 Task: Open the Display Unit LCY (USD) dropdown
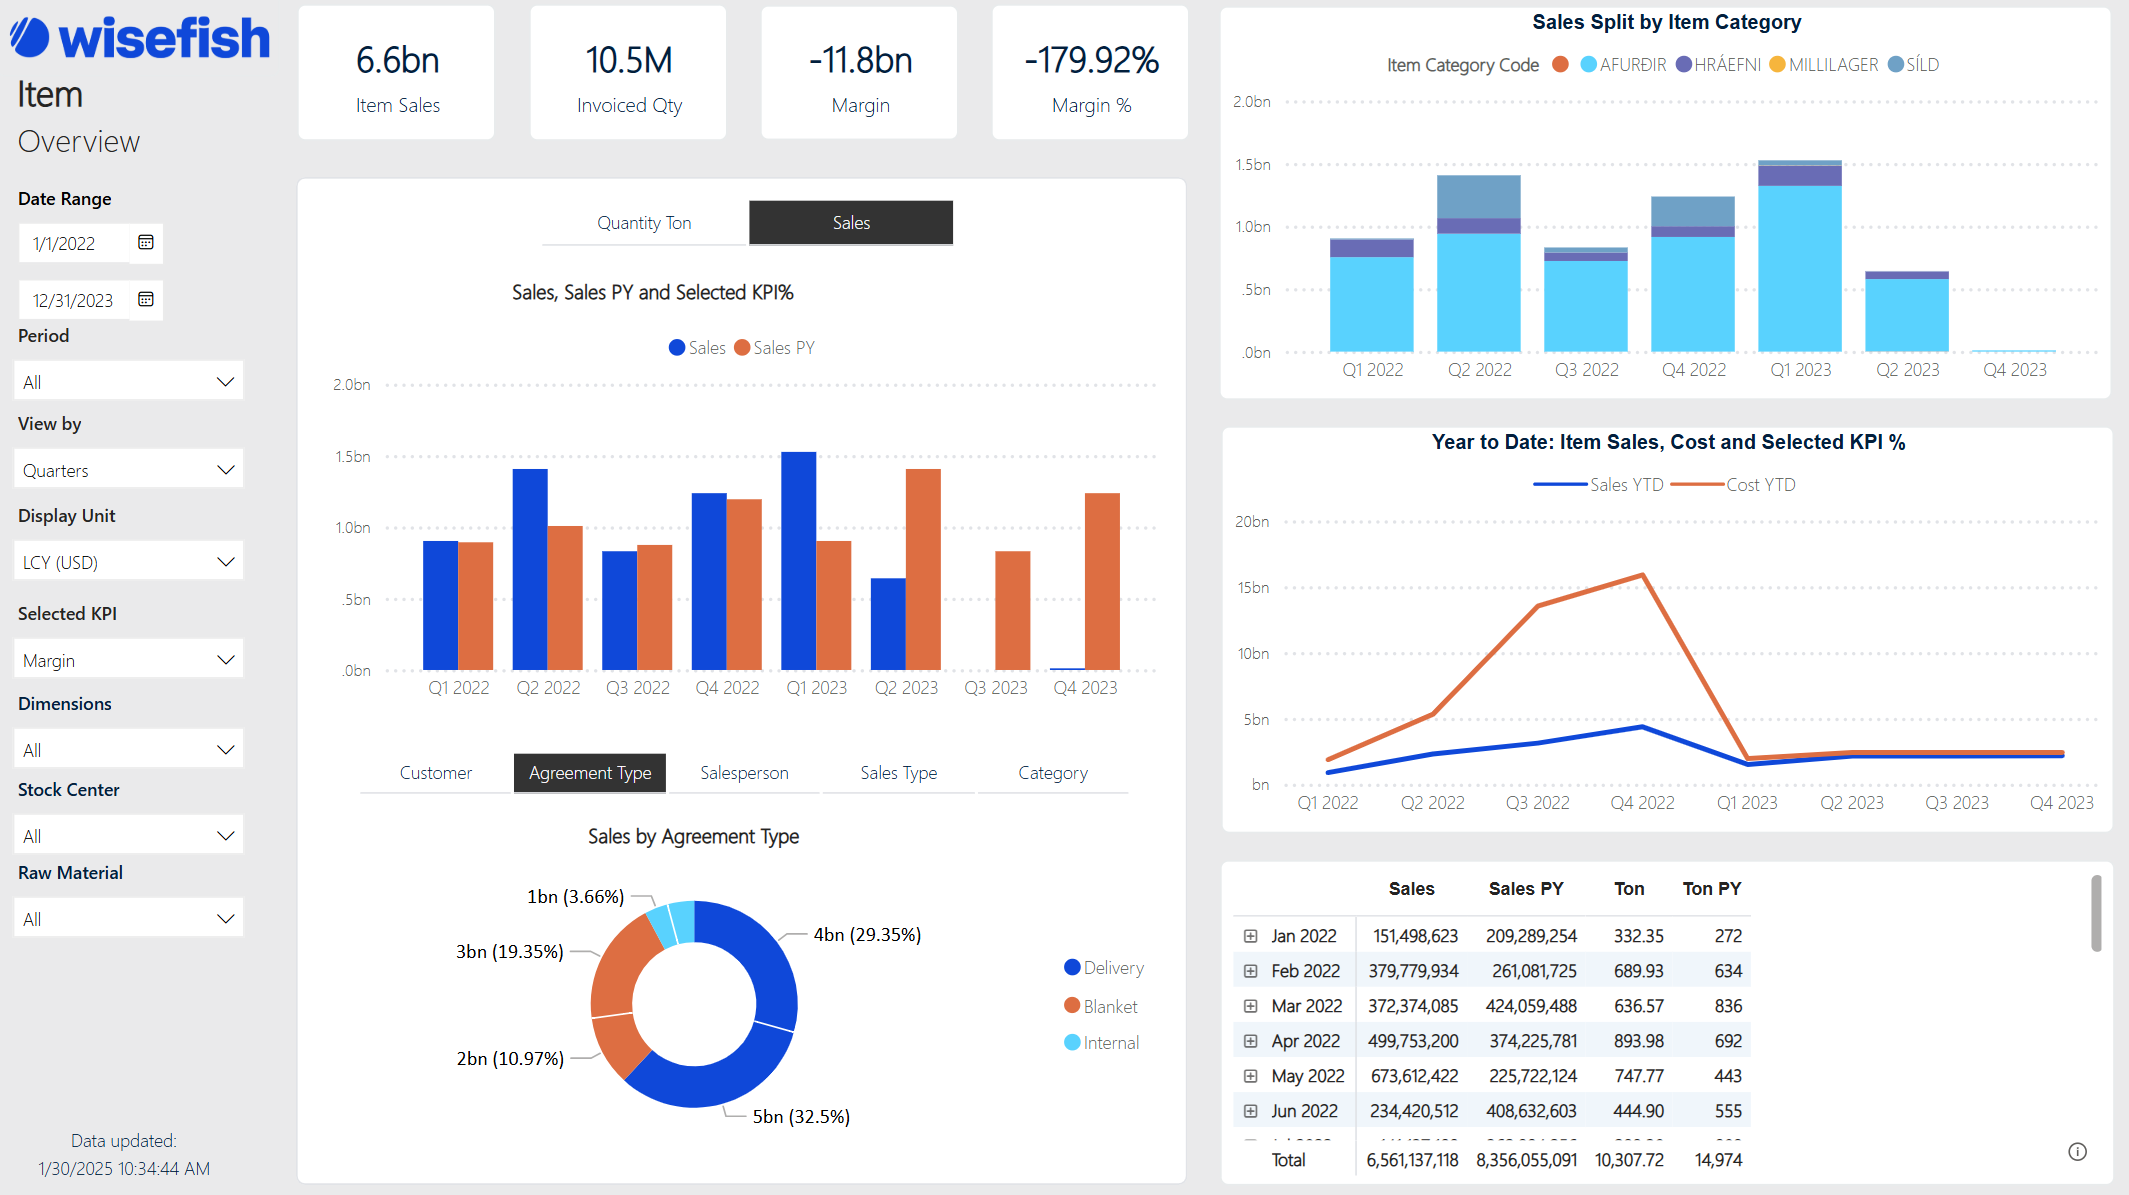[x=128, y=562]
